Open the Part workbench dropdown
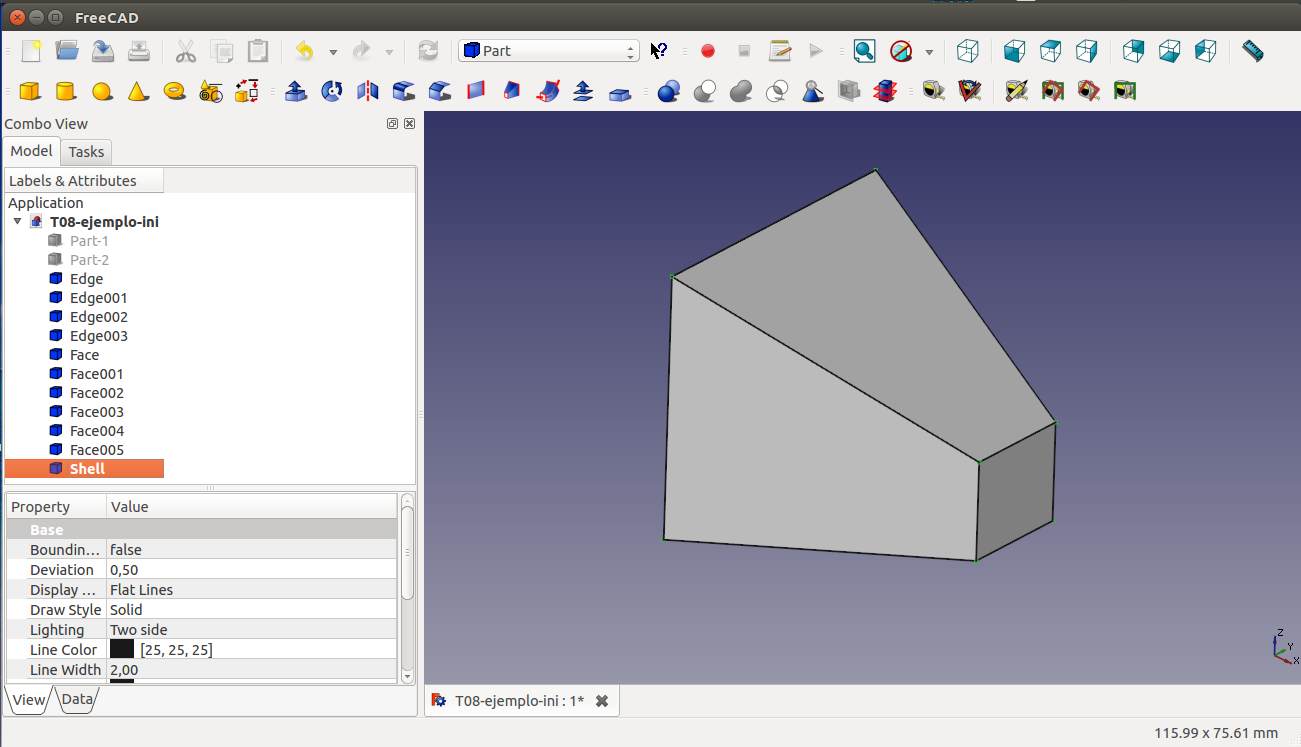1301x747 pixels. pyautogui.click(x=548, y=51)
